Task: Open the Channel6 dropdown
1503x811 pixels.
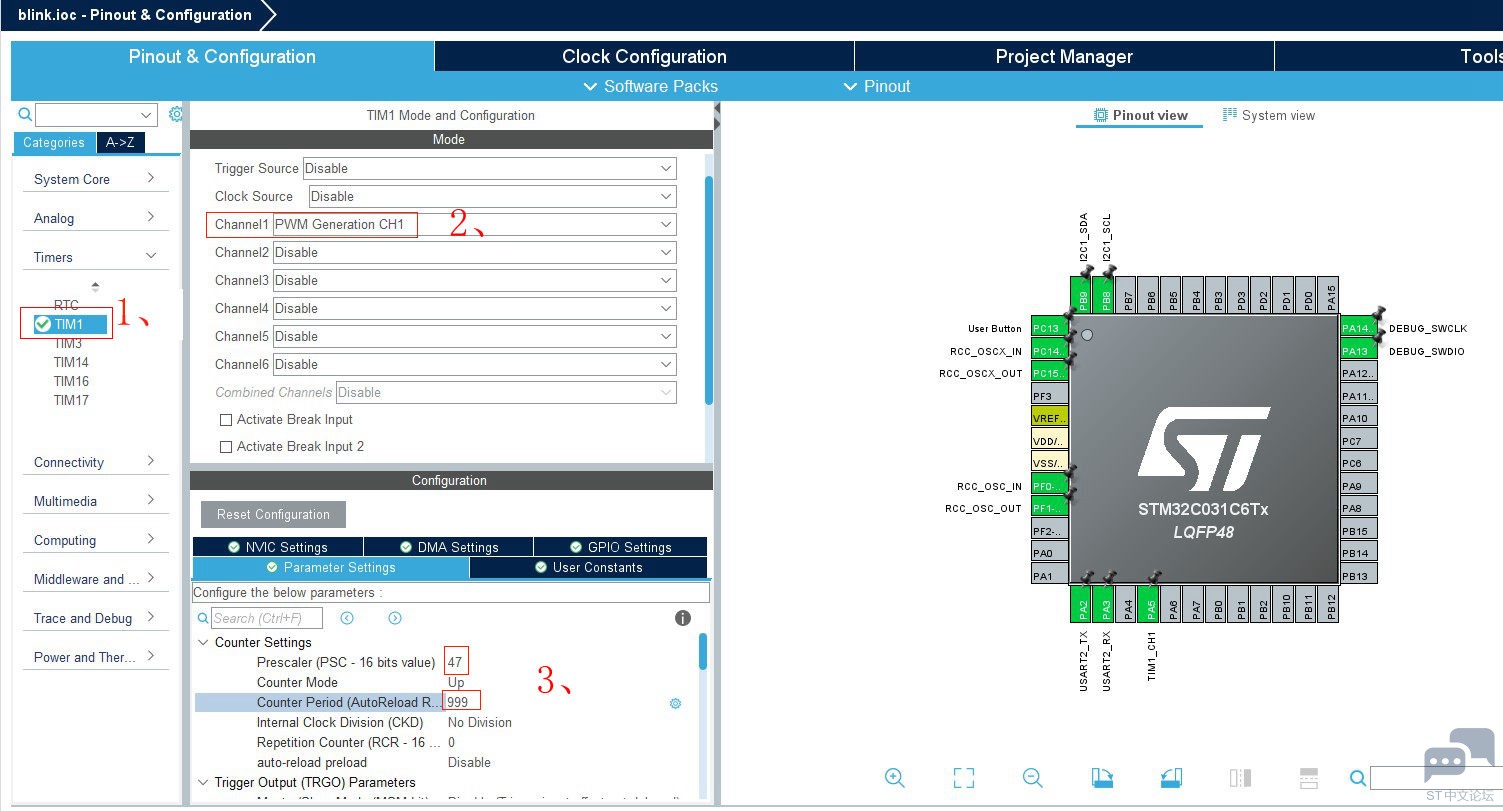Action: pyautogui.click(x=474, y=364)
